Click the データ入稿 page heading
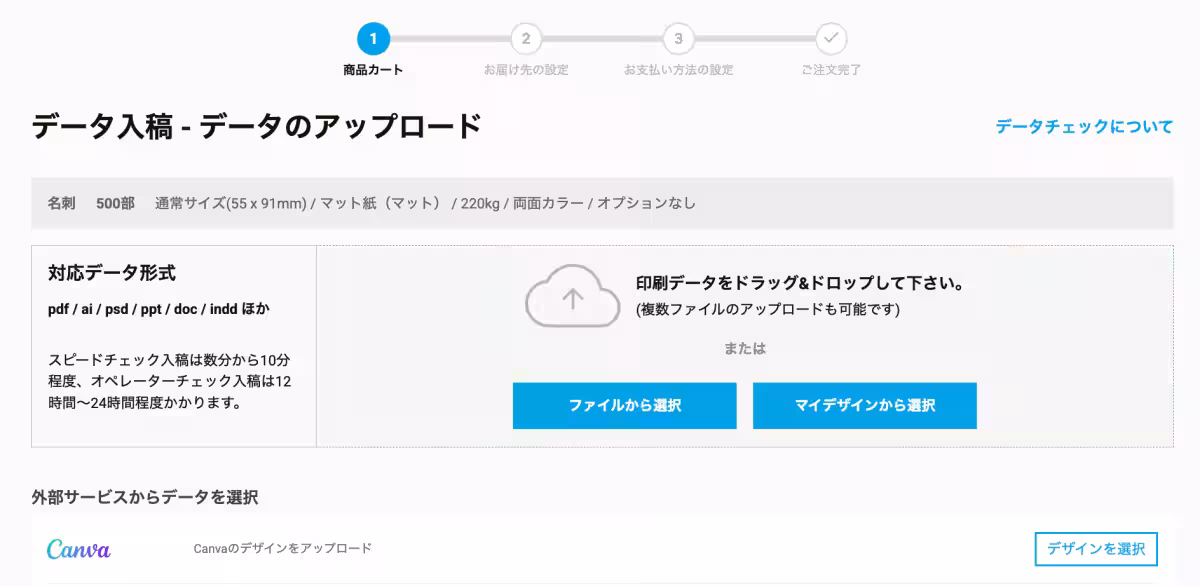The width and height of the screenshot is (1200, 586). tap(254, 126)
